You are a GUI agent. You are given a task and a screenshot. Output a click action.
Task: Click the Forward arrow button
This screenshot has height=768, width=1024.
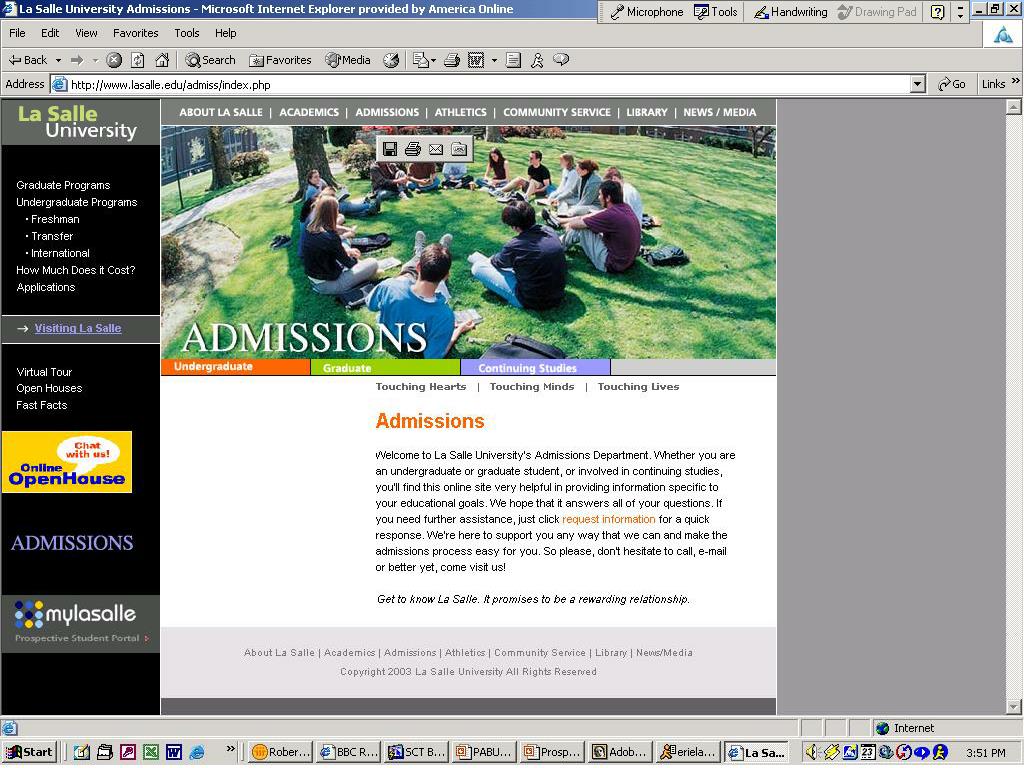tap(77, 60)
